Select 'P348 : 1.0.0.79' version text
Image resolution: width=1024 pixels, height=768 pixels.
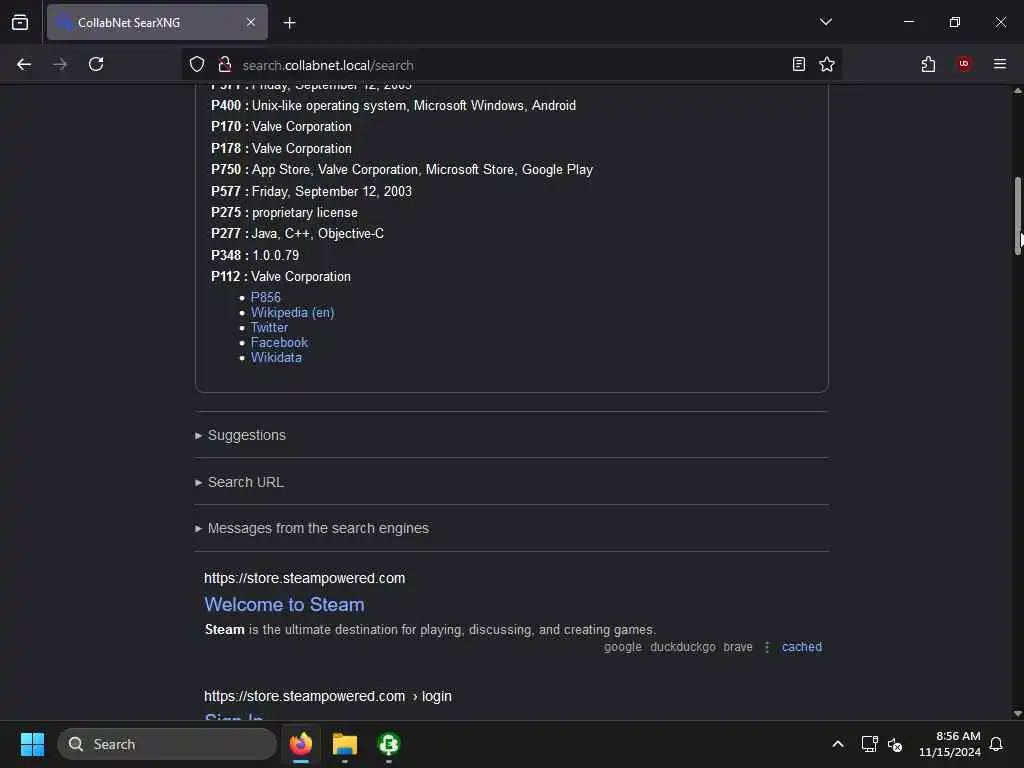(255, 255)
